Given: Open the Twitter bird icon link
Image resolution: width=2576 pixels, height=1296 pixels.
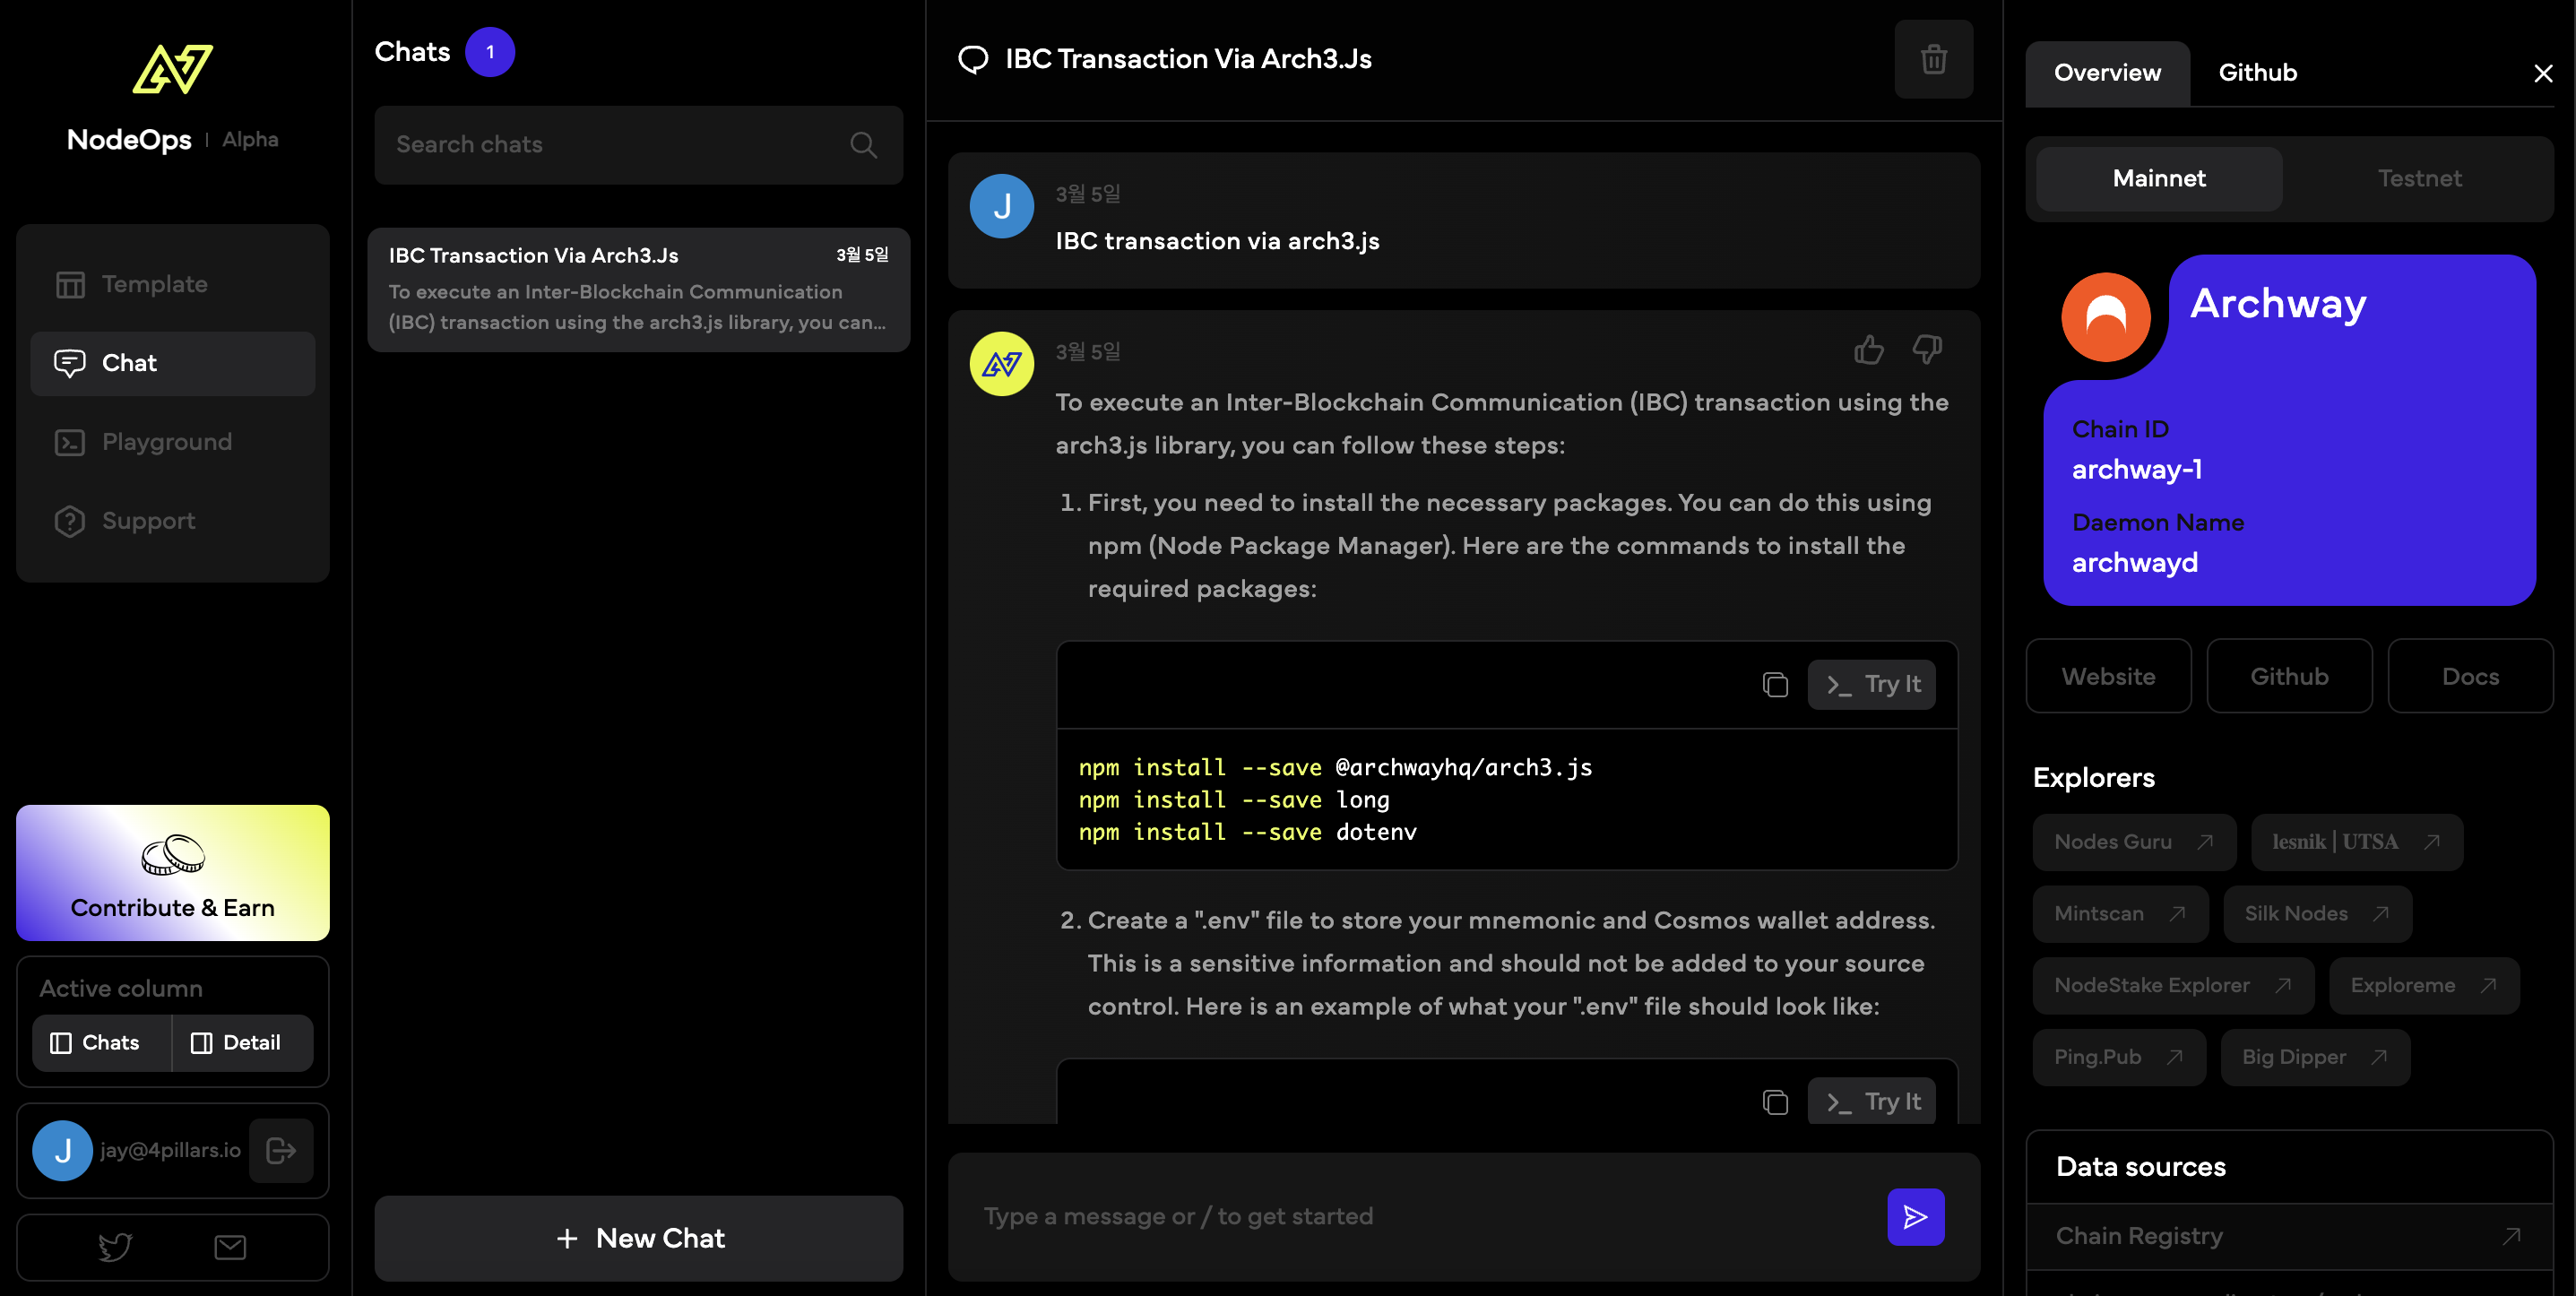Looking at the screenshot, I should [115, 1247].
